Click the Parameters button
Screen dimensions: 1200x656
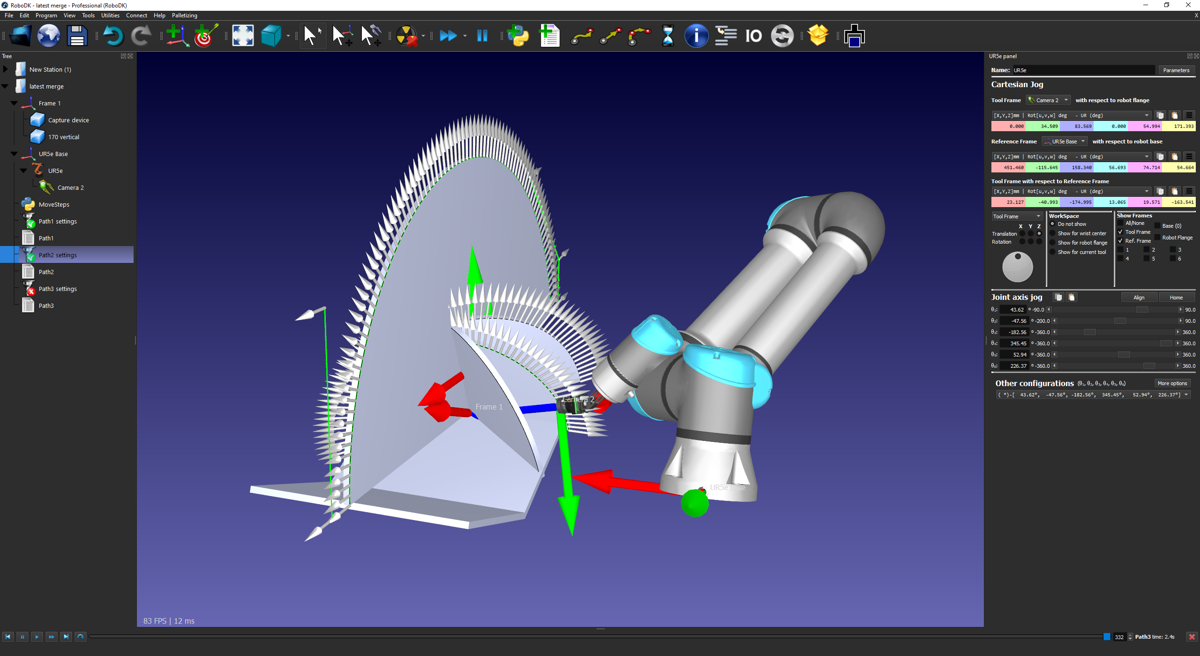click(x=1176, y=70)
